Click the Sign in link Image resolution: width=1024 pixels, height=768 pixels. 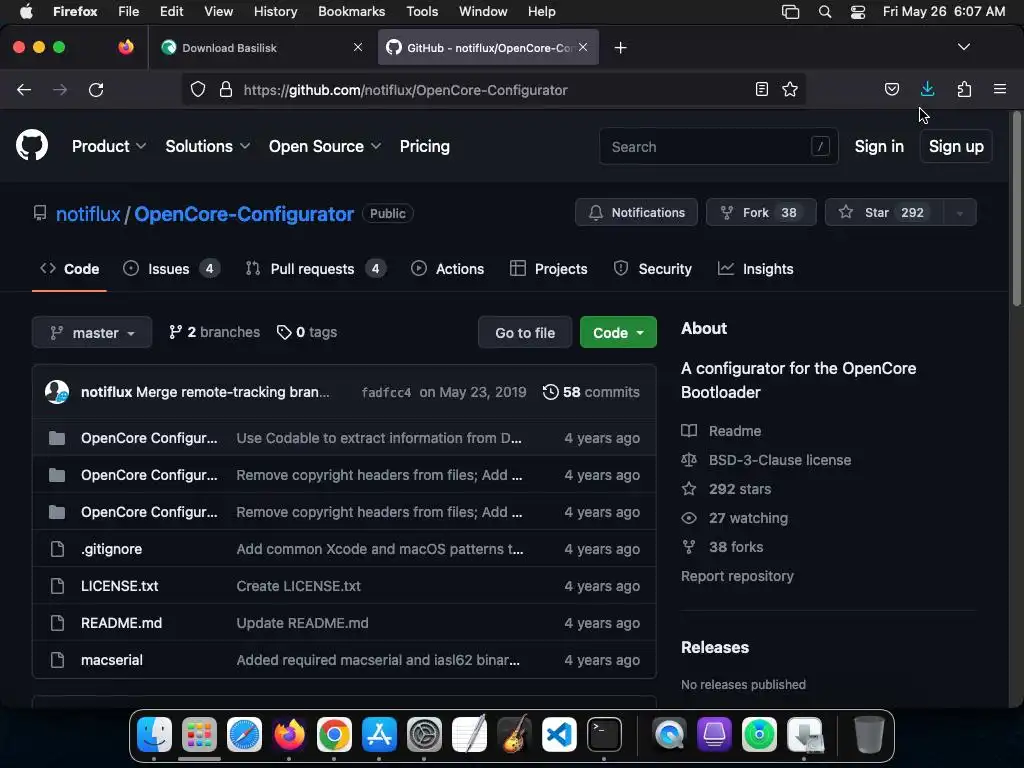tap(879, 146)
